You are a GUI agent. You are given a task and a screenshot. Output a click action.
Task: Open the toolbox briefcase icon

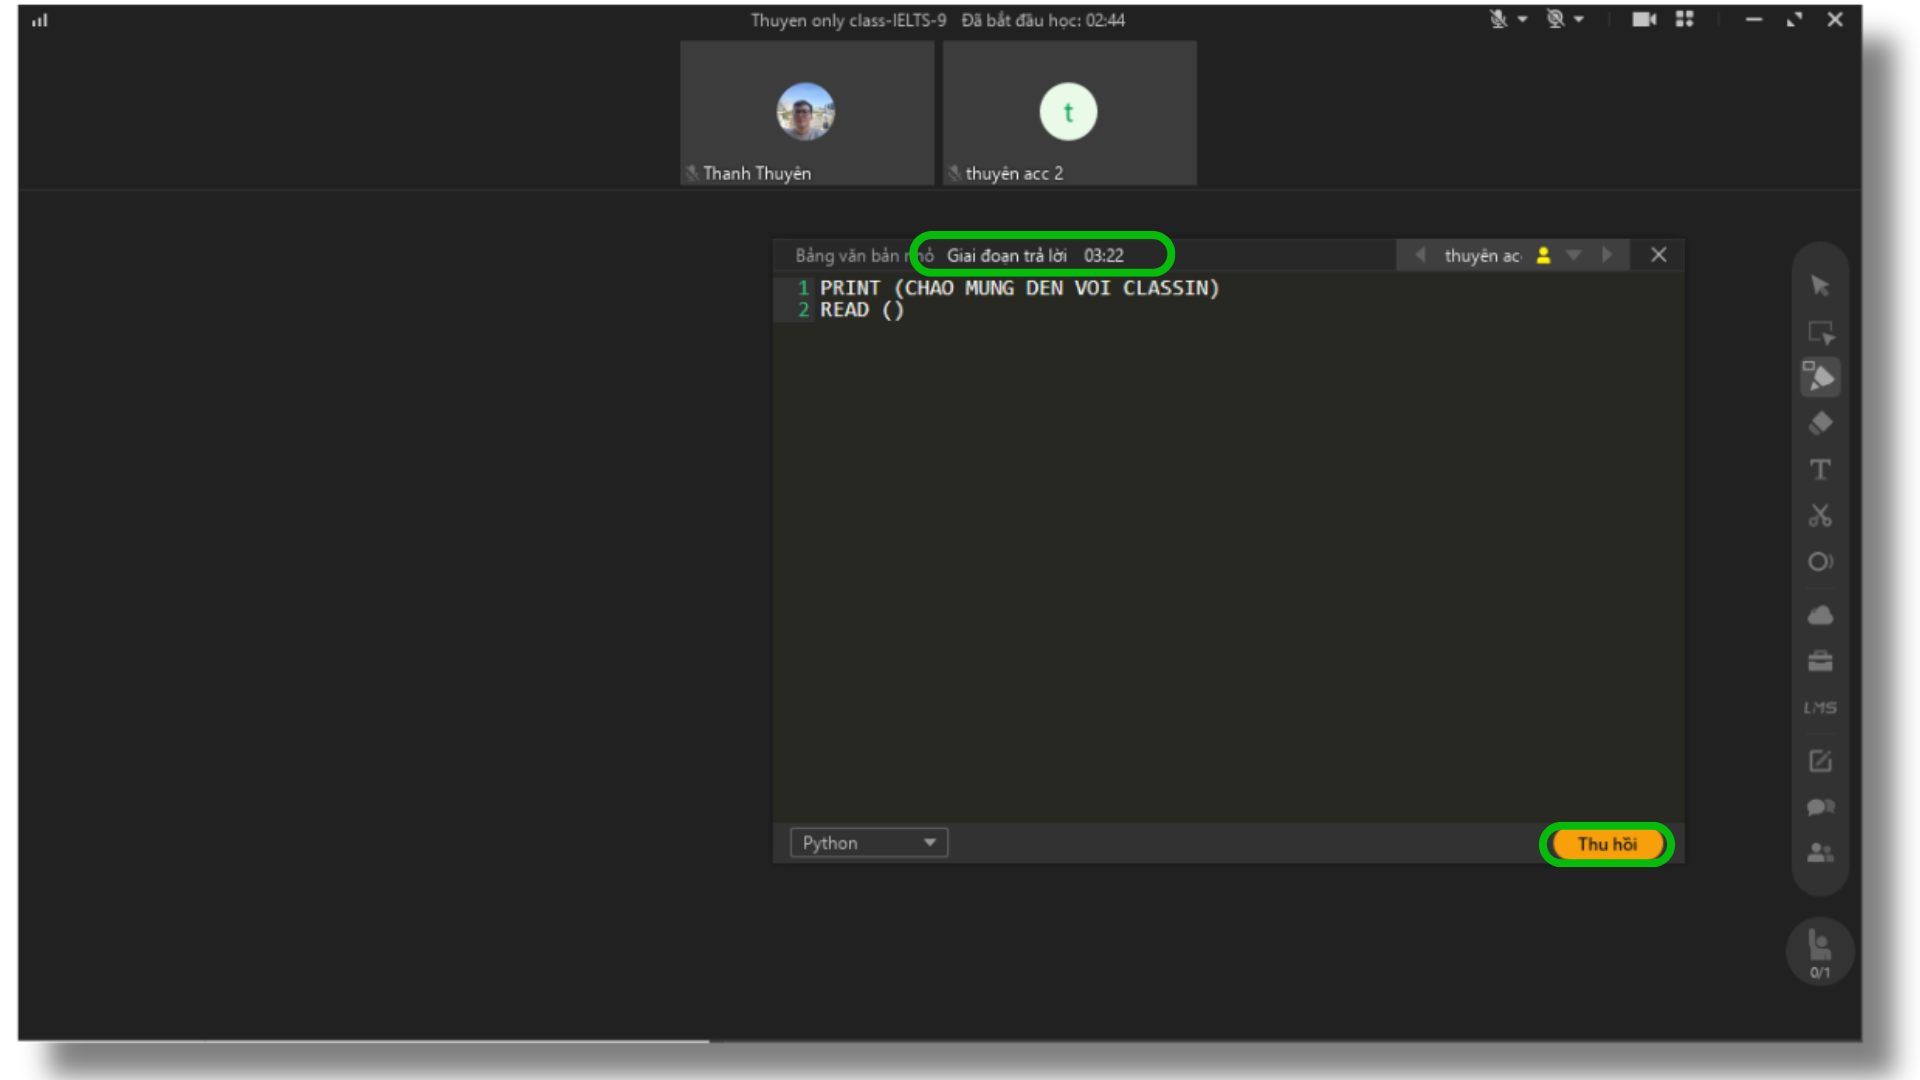(x=1820, y=661)
